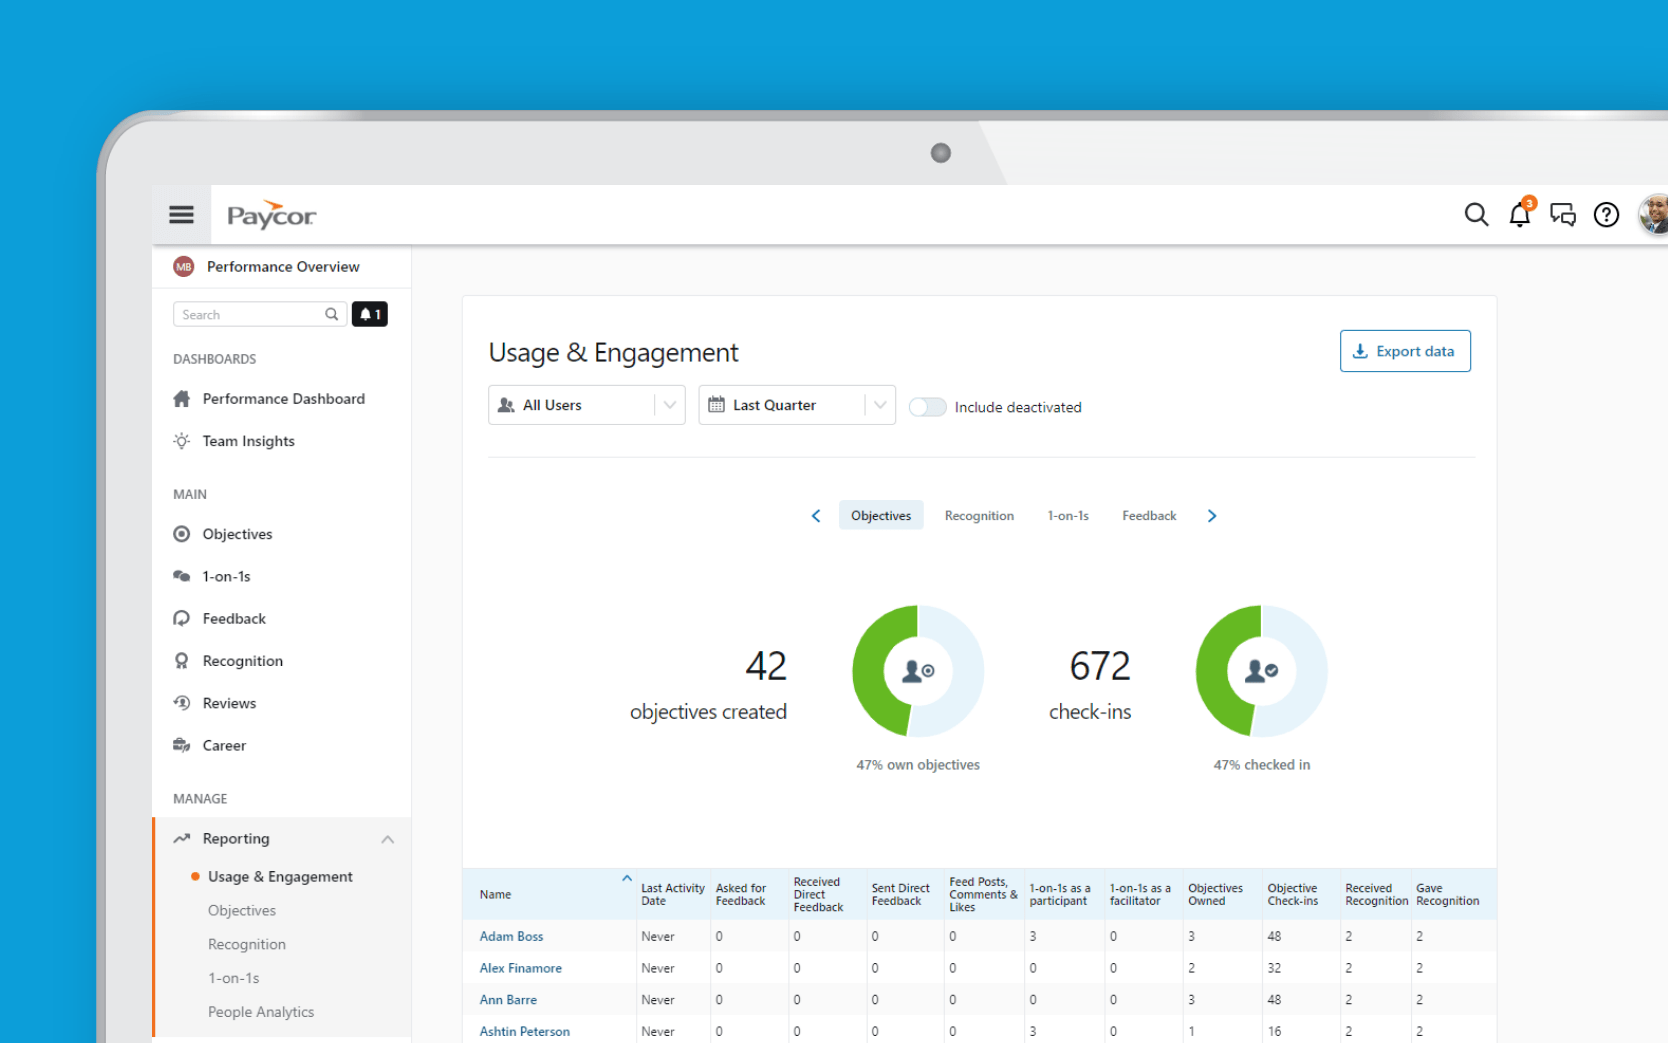Image resolution: width=1668 pixels, height=1043 pixels.
Task: Open Ann Barre profile link
Action: tap(508, 1000)
